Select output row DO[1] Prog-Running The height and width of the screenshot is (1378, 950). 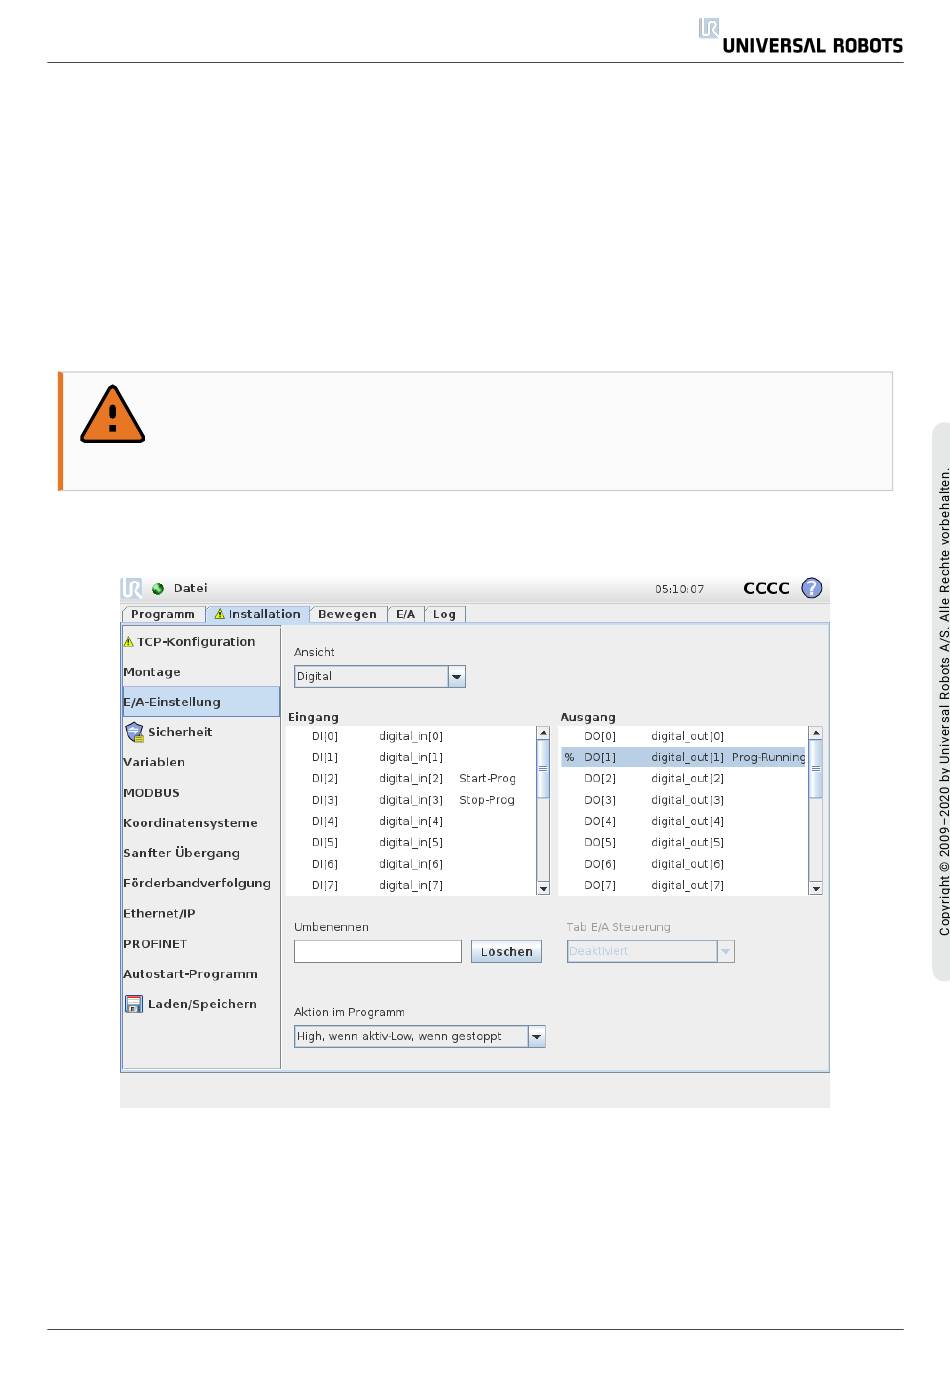(684, 757)
